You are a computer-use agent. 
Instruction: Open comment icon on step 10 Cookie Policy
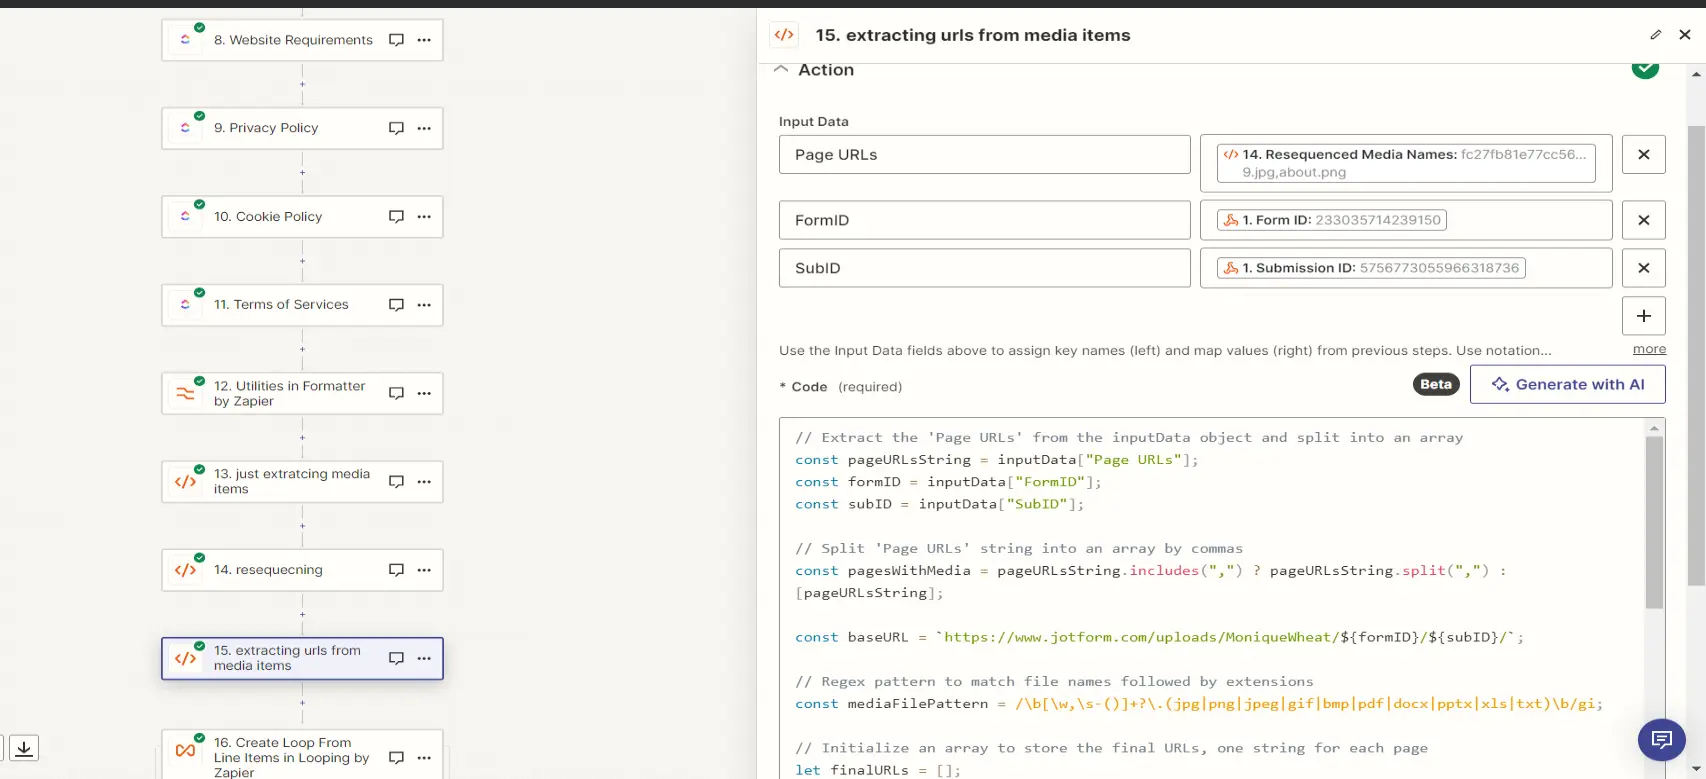tap(396, 216)
